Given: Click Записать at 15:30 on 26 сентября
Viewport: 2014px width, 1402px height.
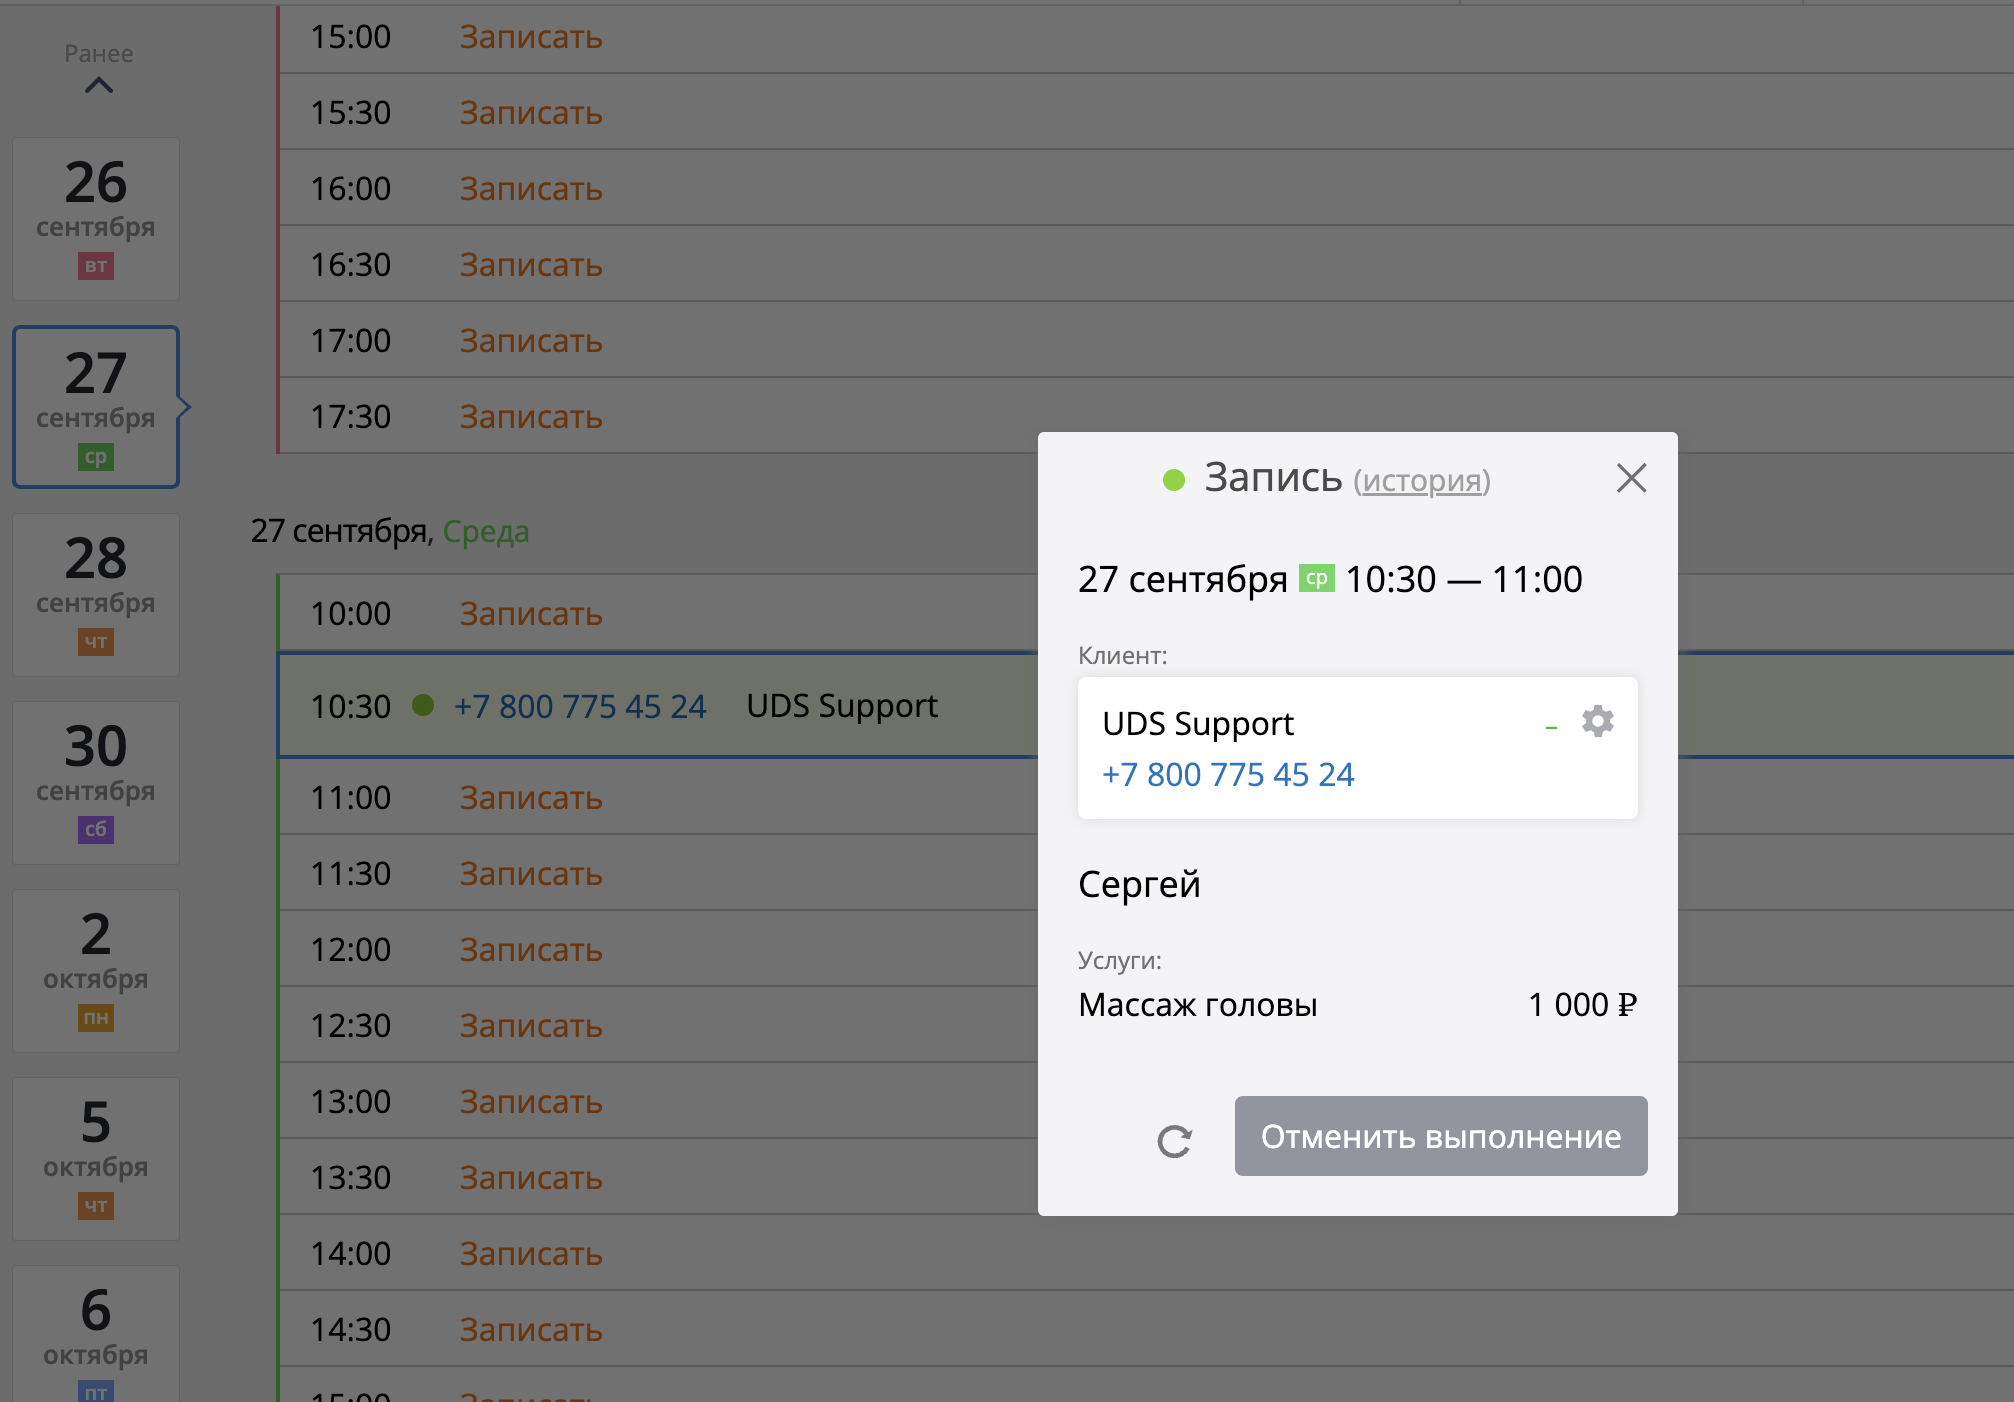Looking at the screenshot, I should tap(531, 113).
